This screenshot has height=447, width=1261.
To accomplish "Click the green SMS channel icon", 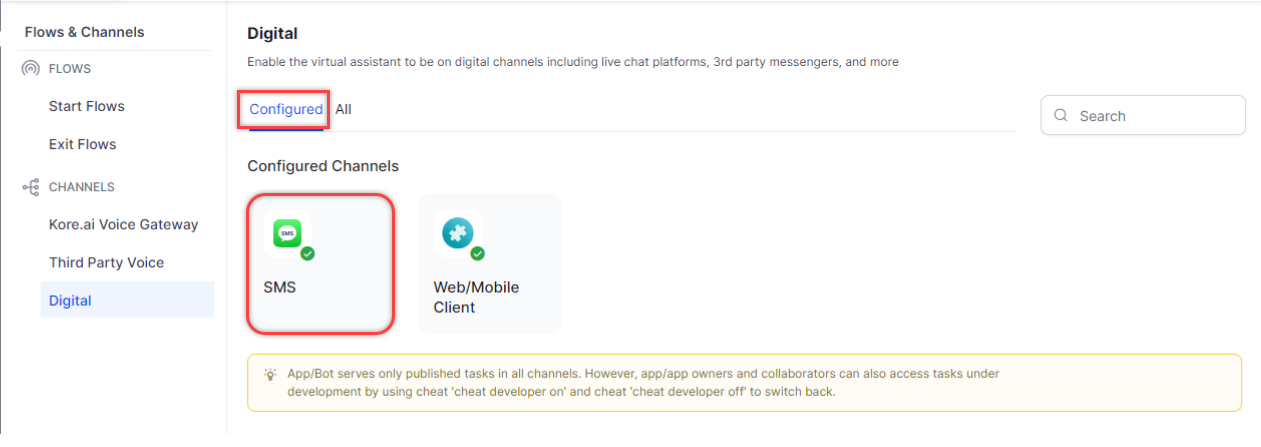I will click(x=287, y=234).
